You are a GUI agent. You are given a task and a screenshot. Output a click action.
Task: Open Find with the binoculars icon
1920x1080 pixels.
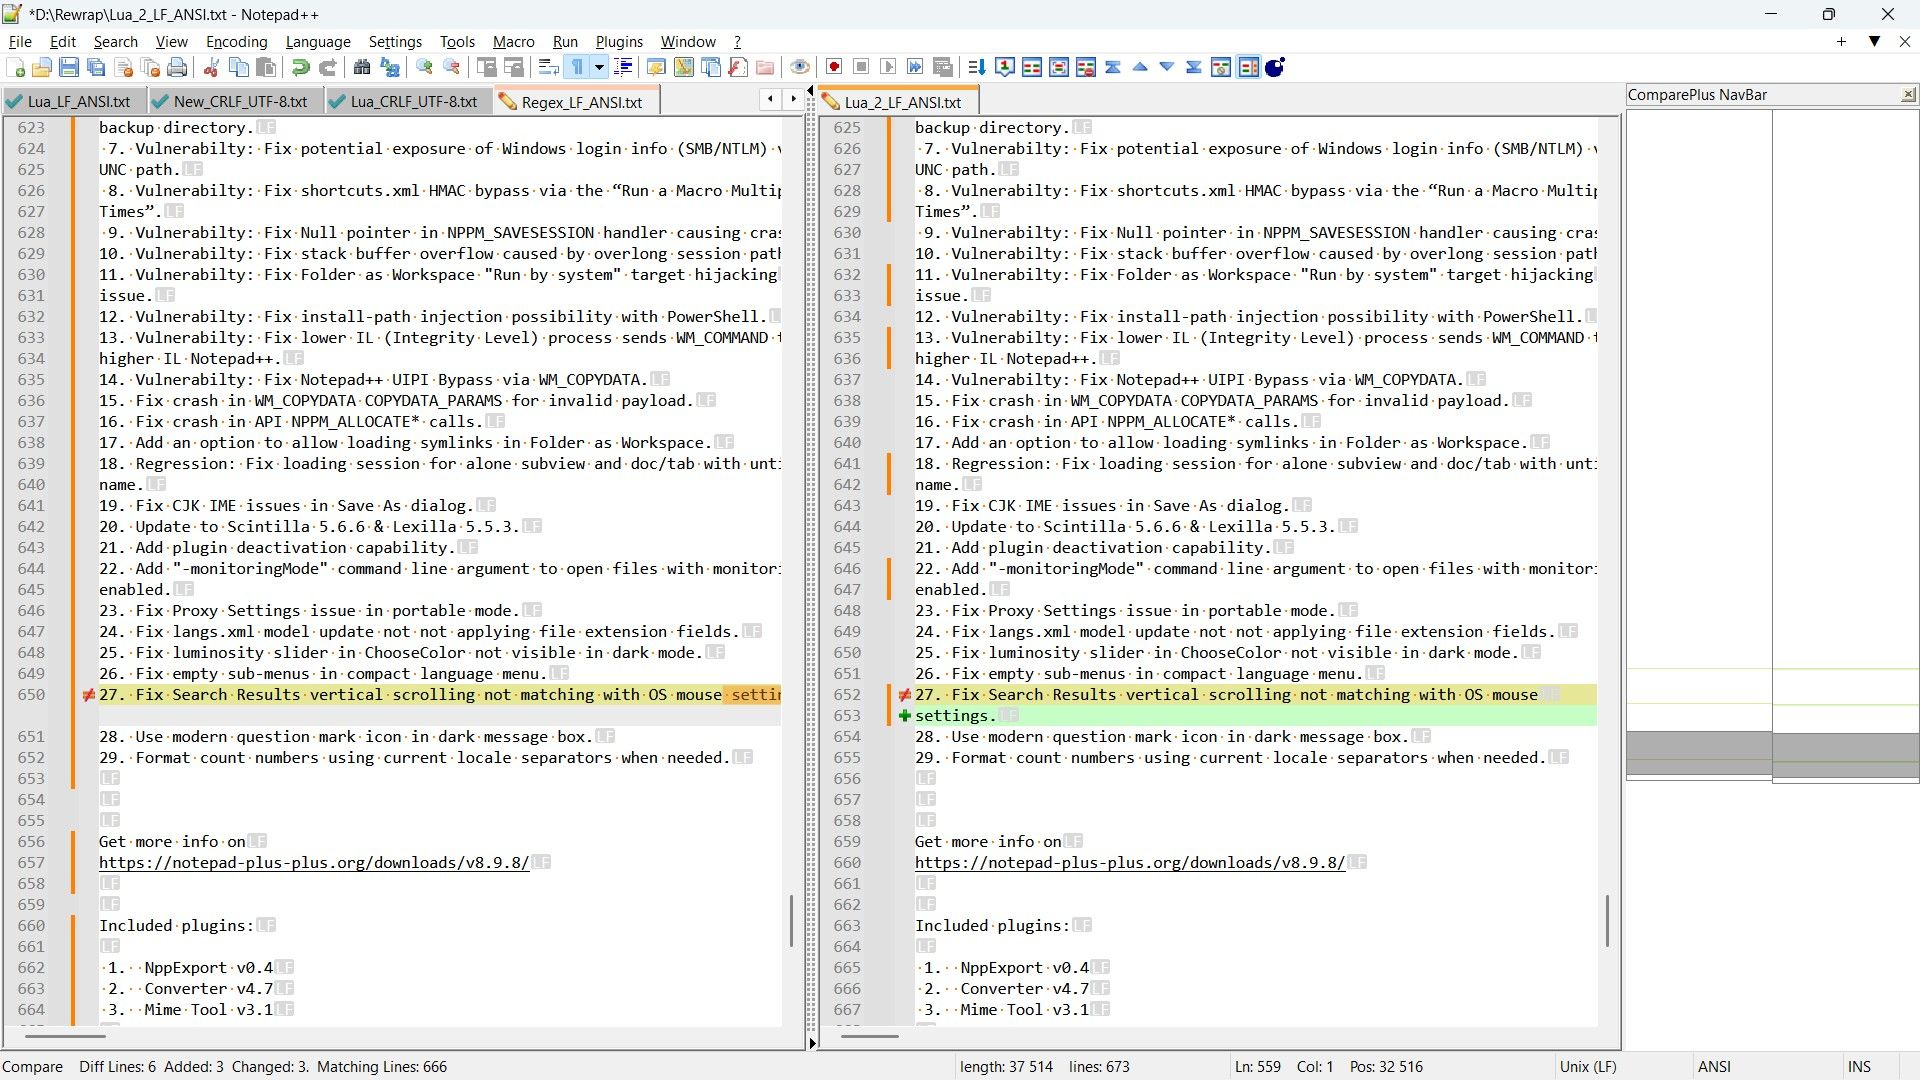tap(362, 67)
